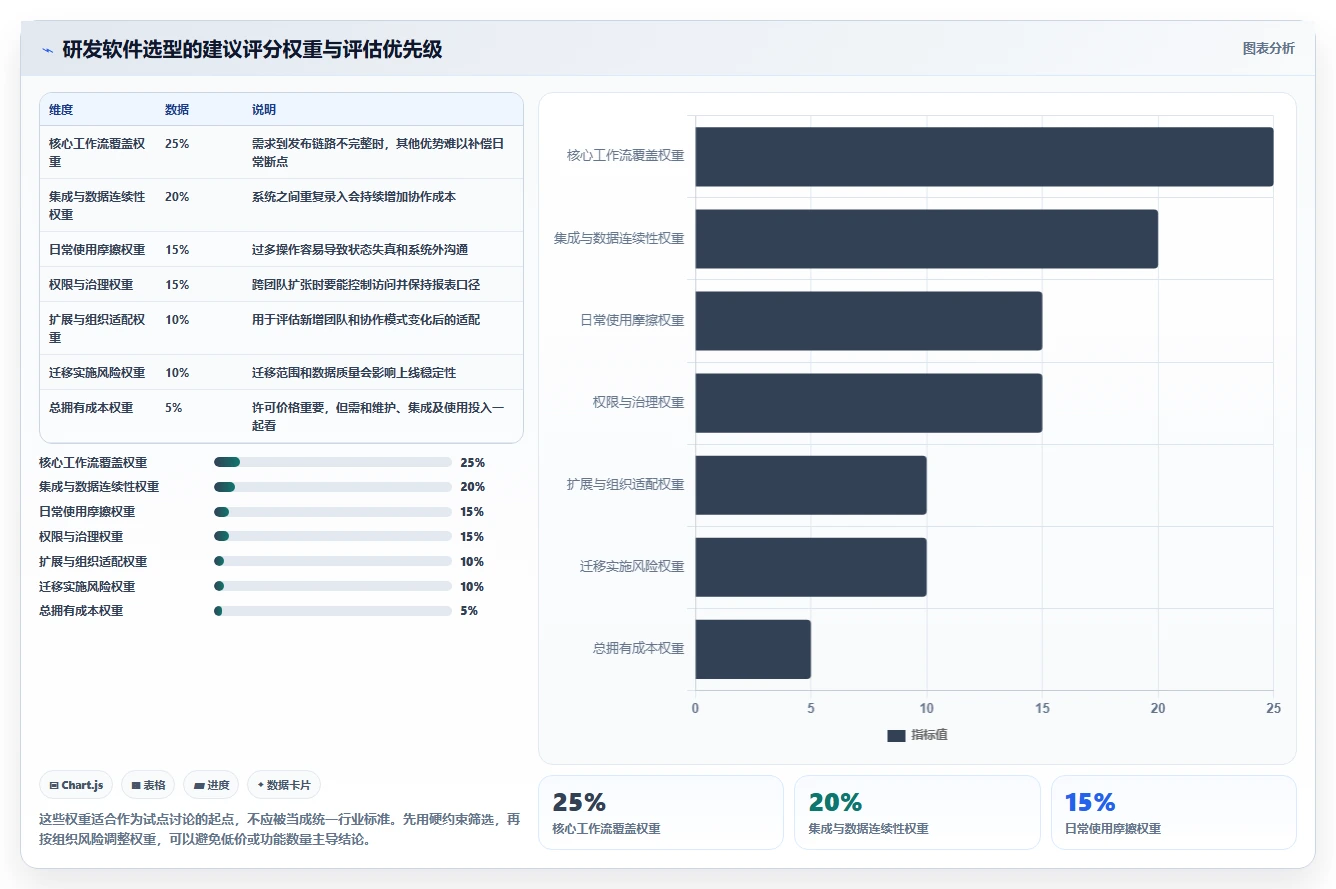Click the table cell 扩展与组织适配权重

coord(97,329)
